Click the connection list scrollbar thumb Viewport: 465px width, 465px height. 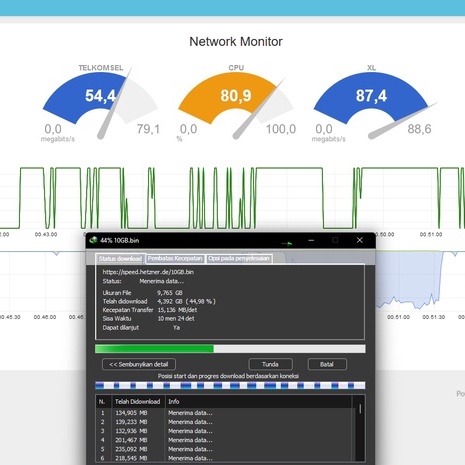[360, 409]
